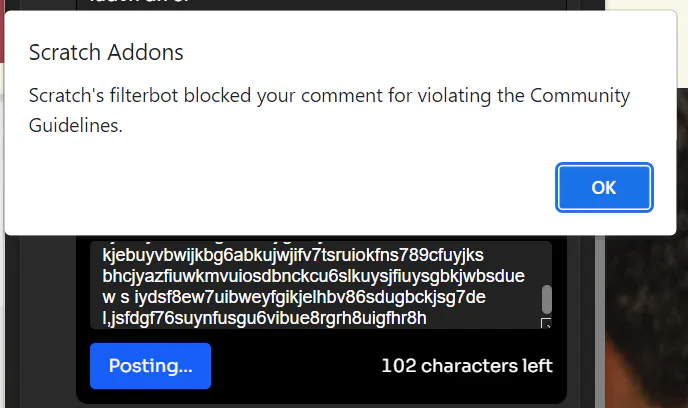Click the cut-off text field above the dialog
This screenshot has width=688, height=408.
point(321,5)
